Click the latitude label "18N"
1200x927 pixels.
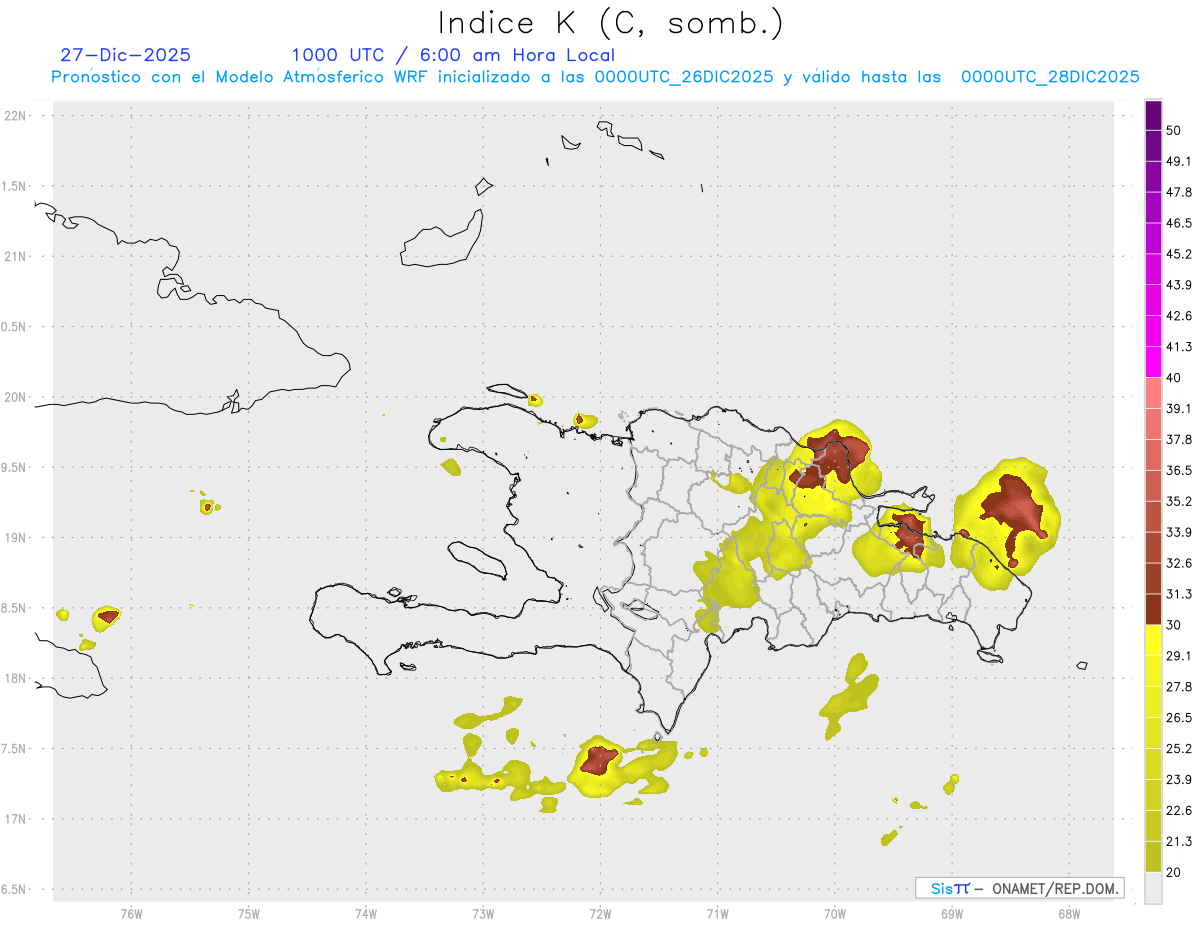[x=17, y=678]
